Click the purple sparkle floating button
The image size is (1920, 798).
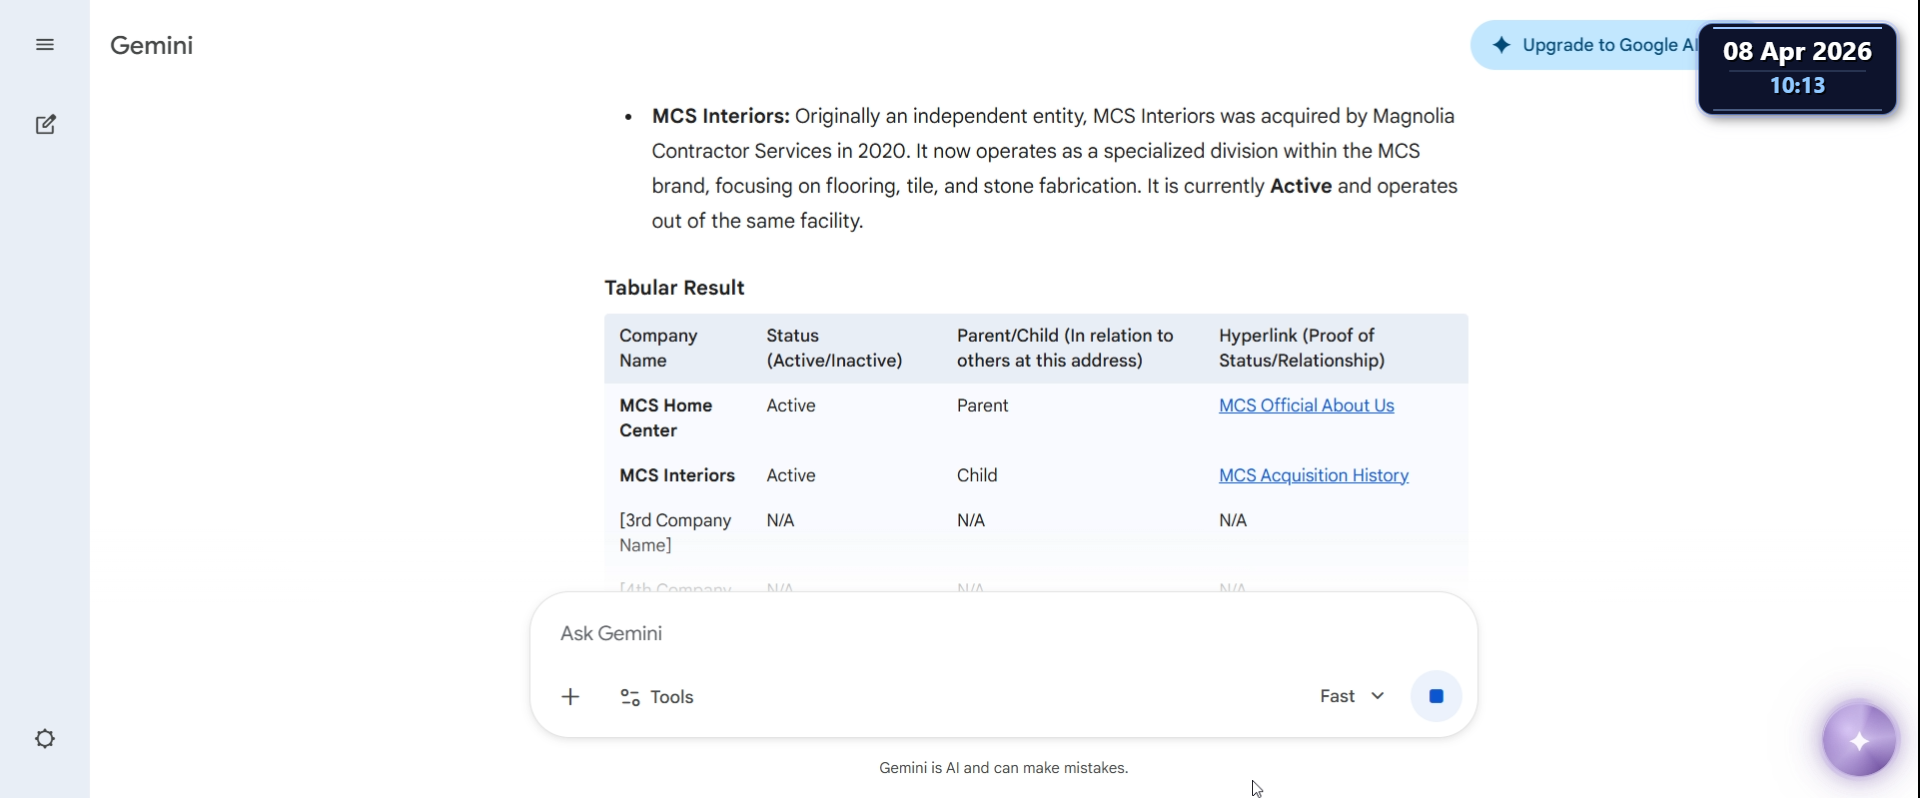(x=1859, y=741)
